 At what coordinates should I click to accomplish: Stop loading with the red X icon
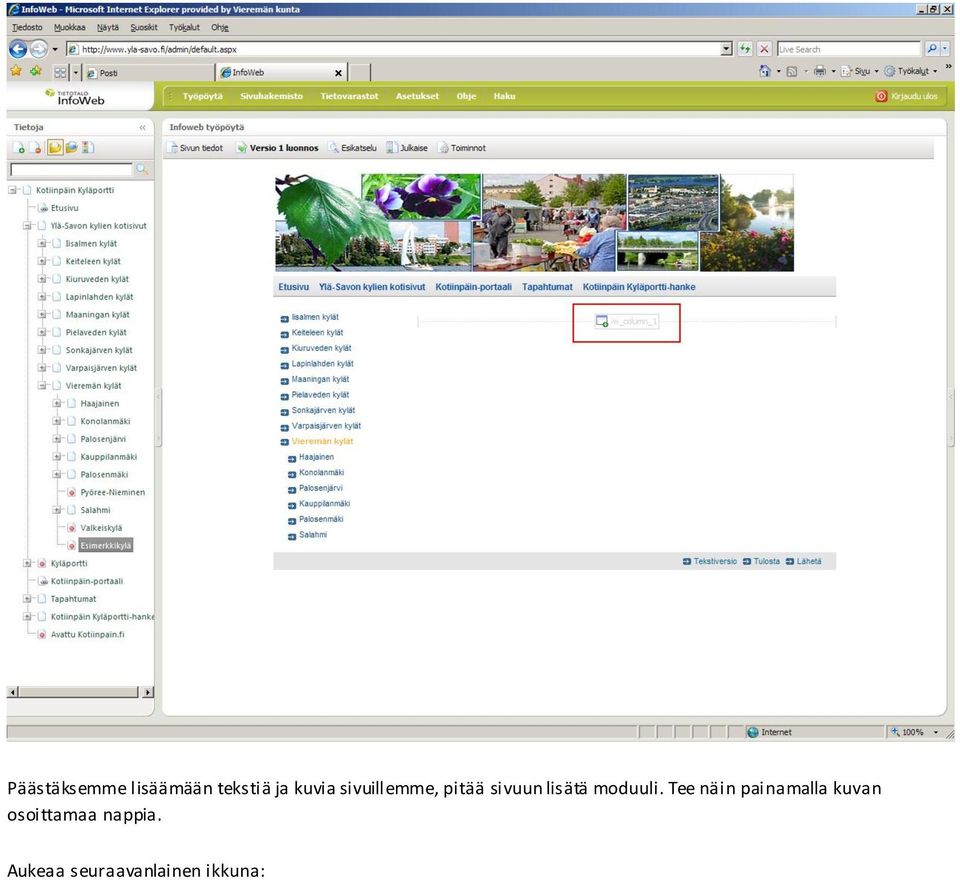pos(764,49)
